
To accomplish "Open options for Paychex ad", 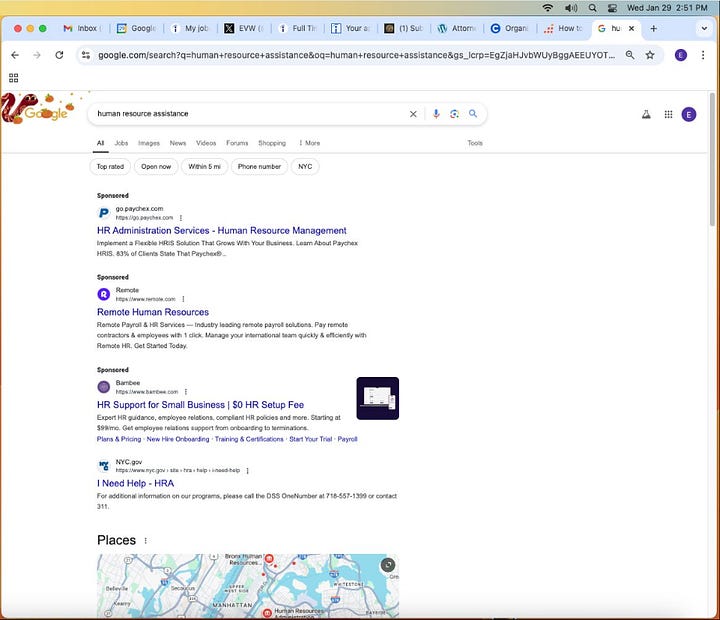I will [181, 218].
